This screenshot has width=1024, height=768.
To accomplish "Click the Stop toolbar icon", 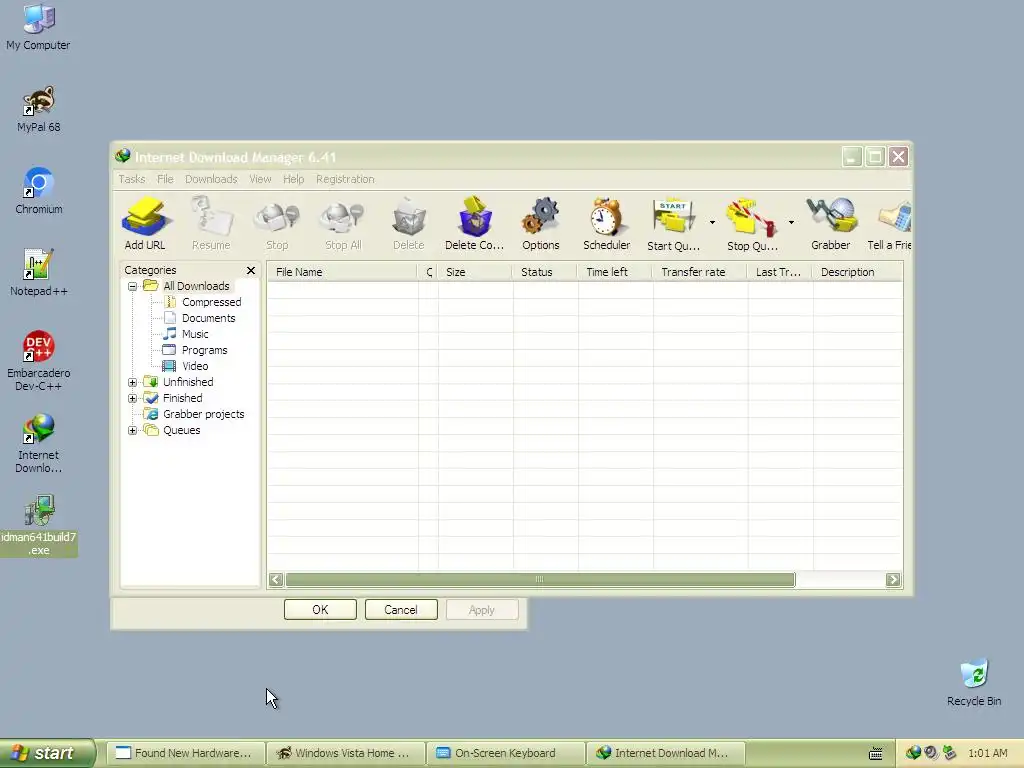I will pos(277,224).
